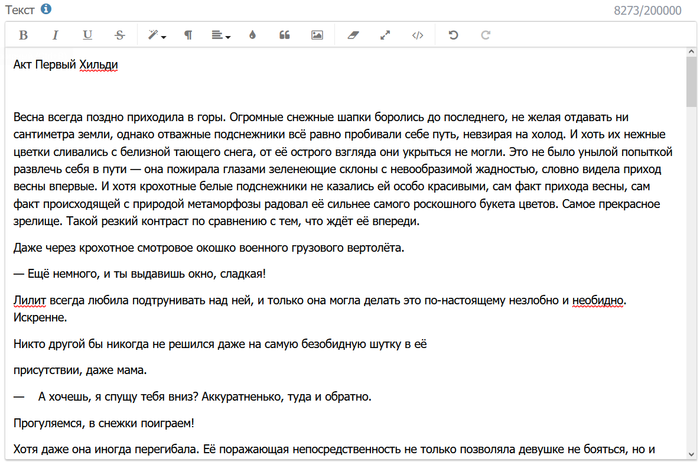
Task: Undo the last change
Action: click(x=453, y=35)
